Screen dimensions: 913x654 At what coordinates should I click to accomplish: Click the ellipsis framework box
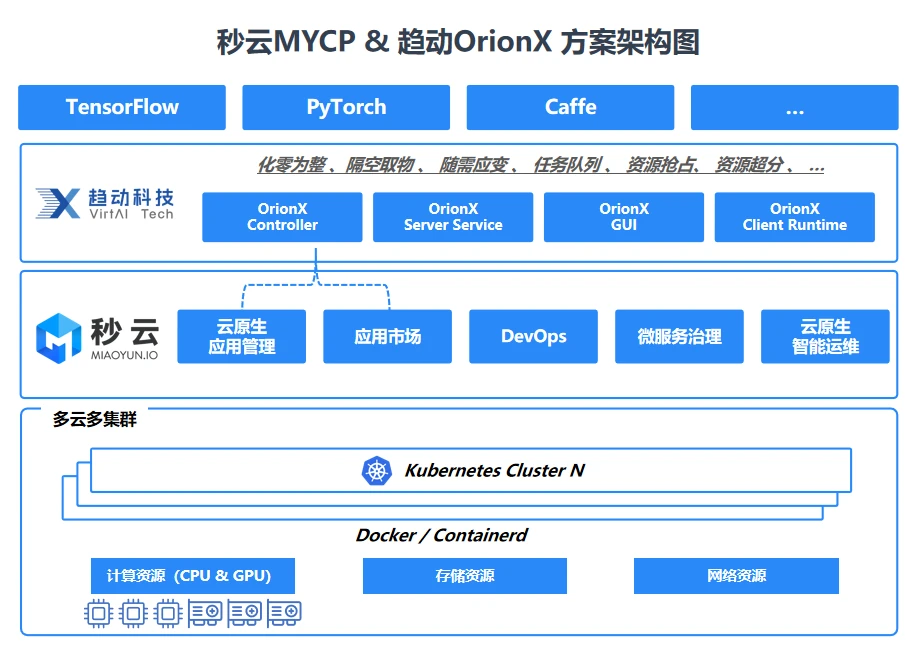[794, 107]
